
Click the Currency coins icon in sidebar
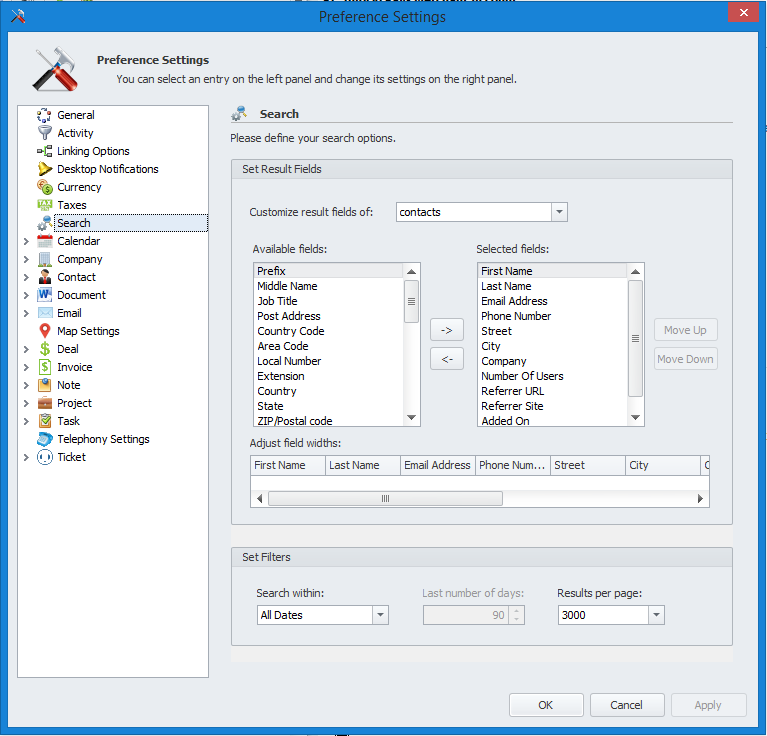coord(45,187)
